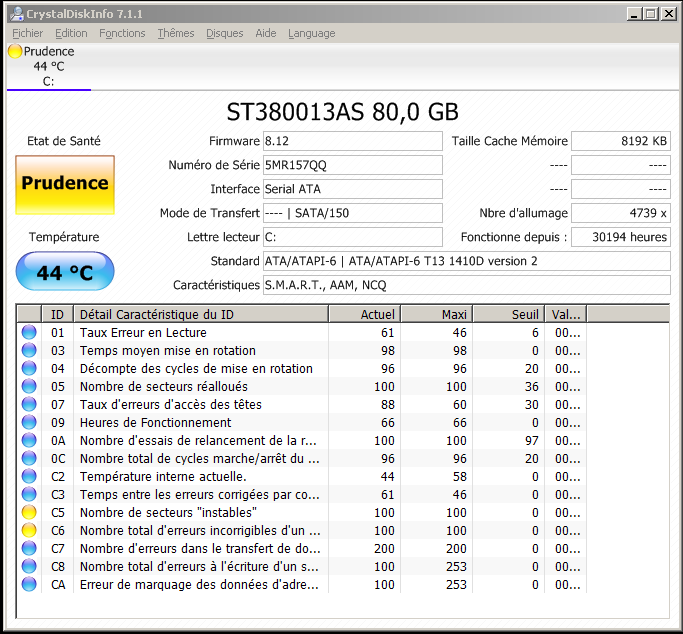Open the Edition menu
Image resolution: width=683 pixels, height=634 pixels.
[x=71, y=33]
